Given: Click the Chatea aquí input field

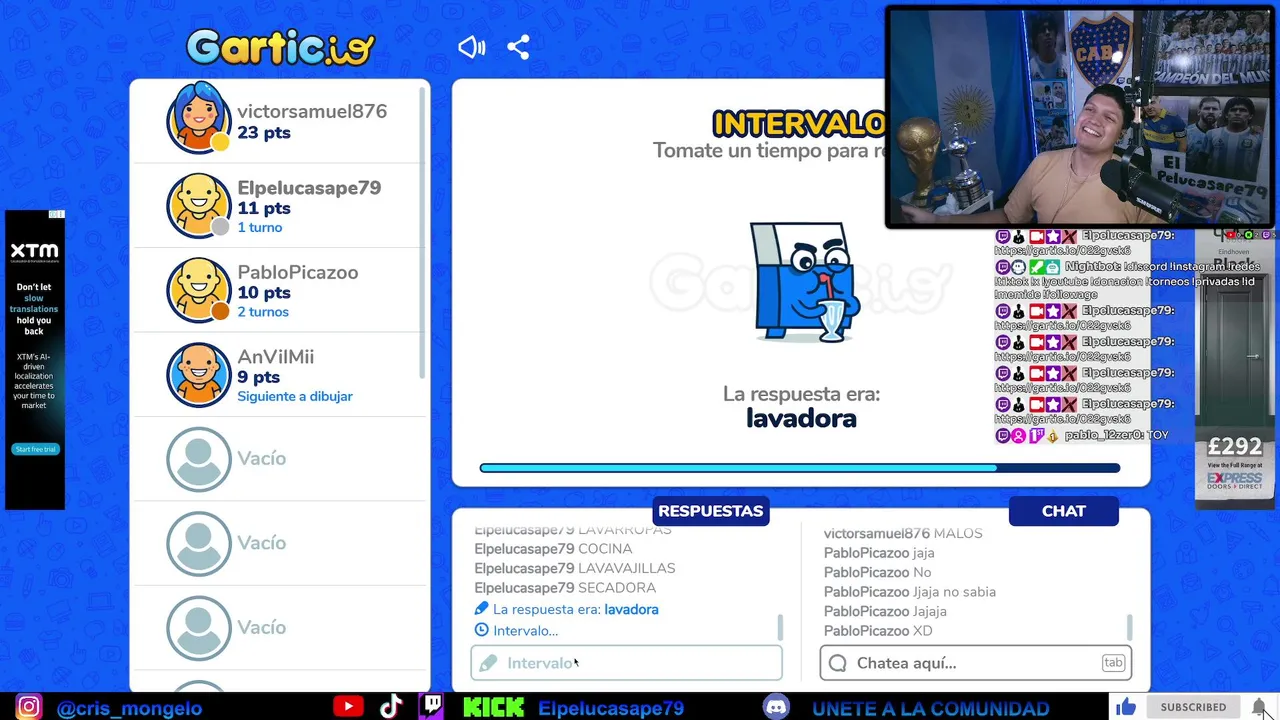Looking at the screenshot, I should (x=975, y=663).
